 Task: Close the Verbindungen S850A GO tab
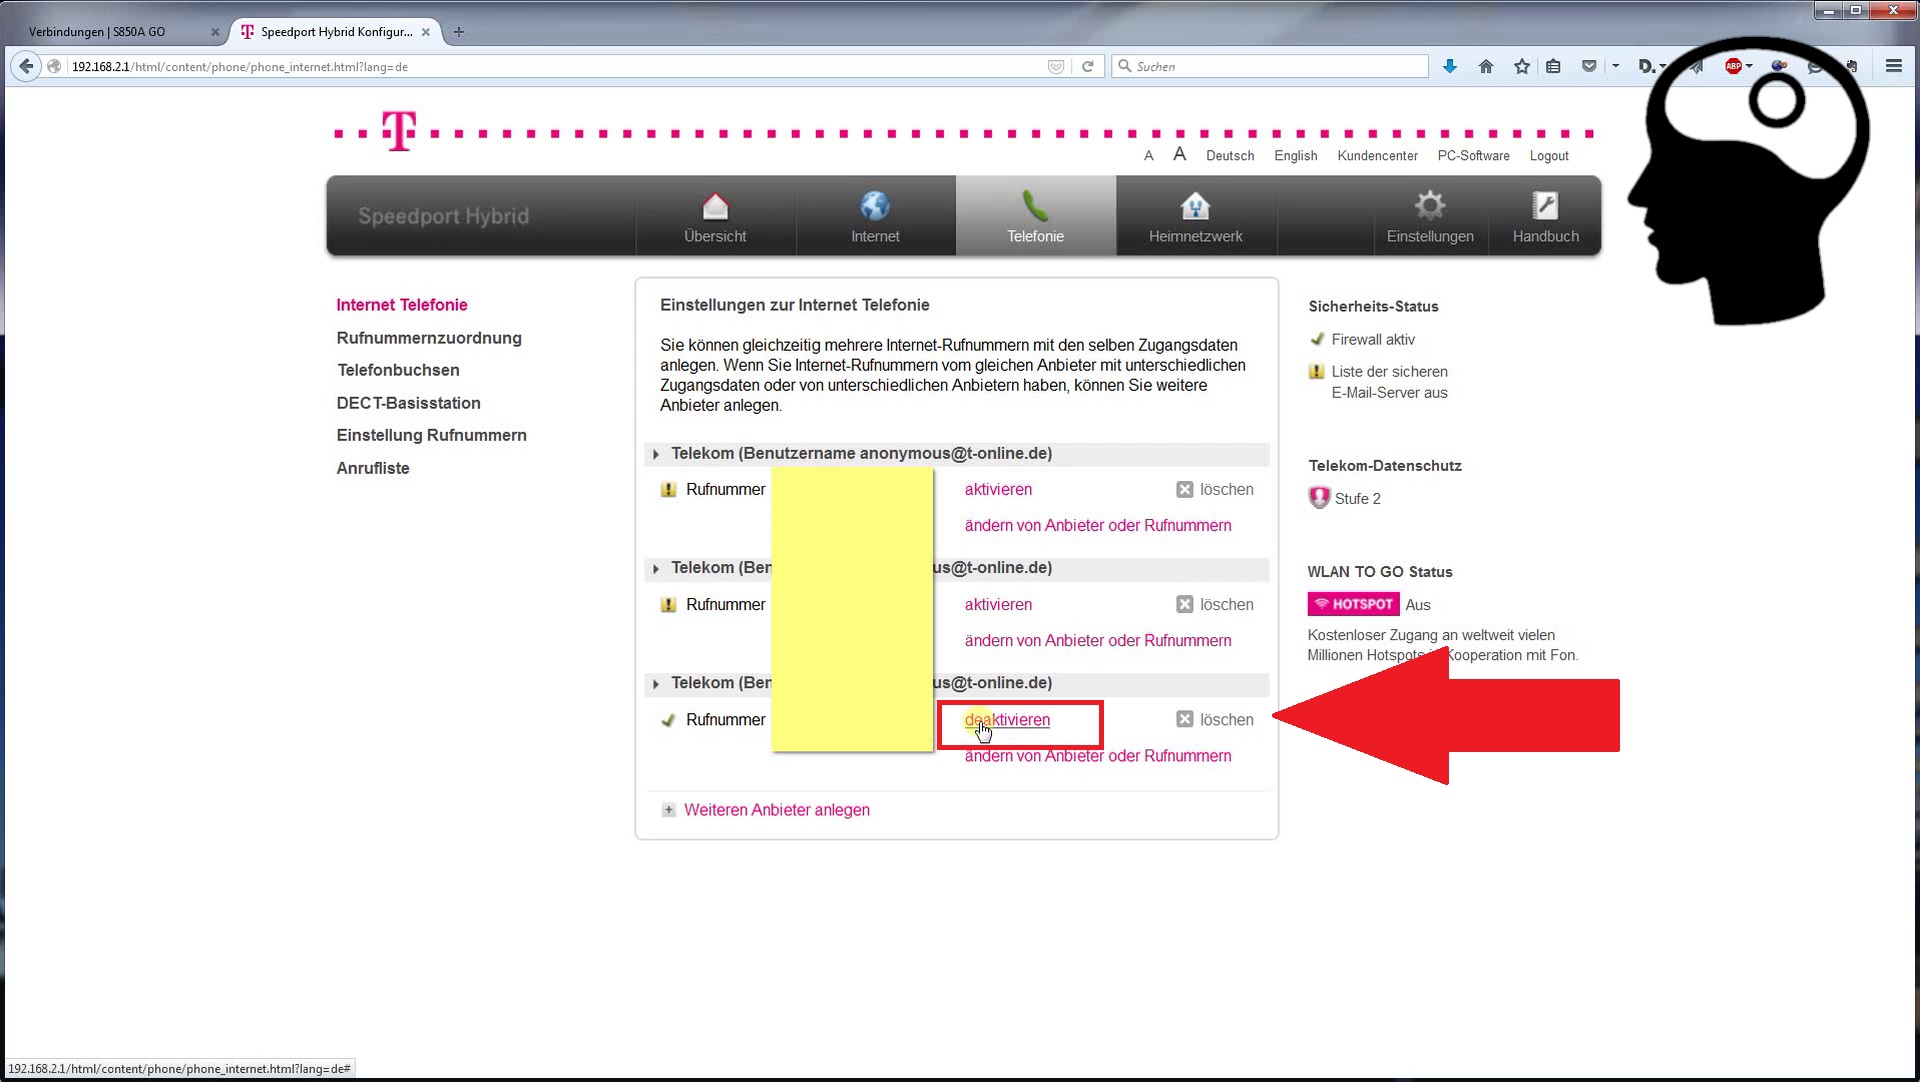click(x=215, y=32)
